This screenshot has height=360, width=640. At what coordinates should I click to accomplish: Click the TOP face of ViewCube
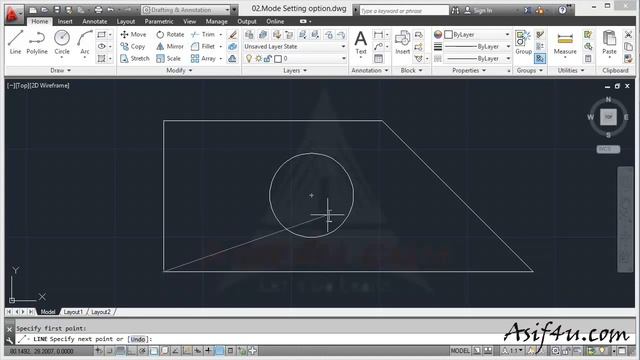click(608, 117)
